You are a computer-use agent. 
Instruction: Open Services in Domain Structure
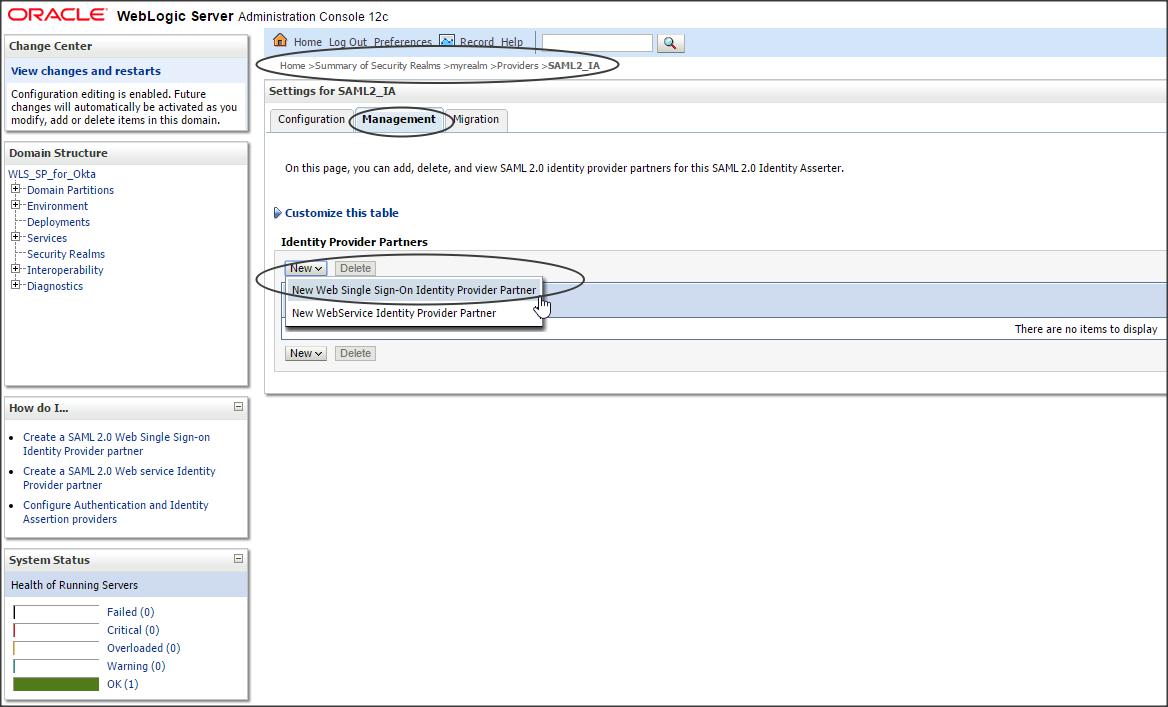click(x=47, y=238)
